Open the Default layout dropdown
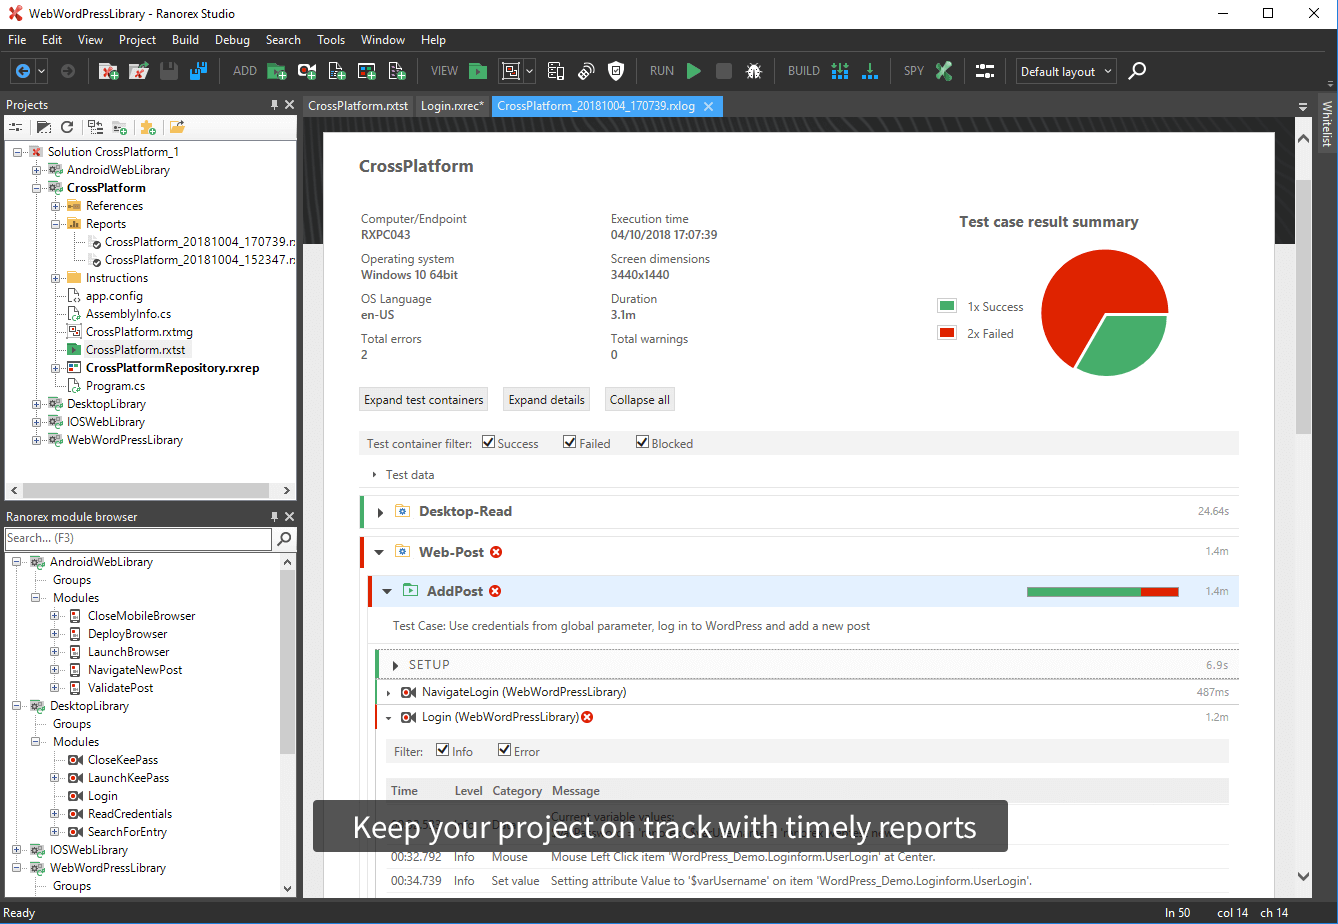This screenshot has height=924, width=1338. coord(1067,71)
